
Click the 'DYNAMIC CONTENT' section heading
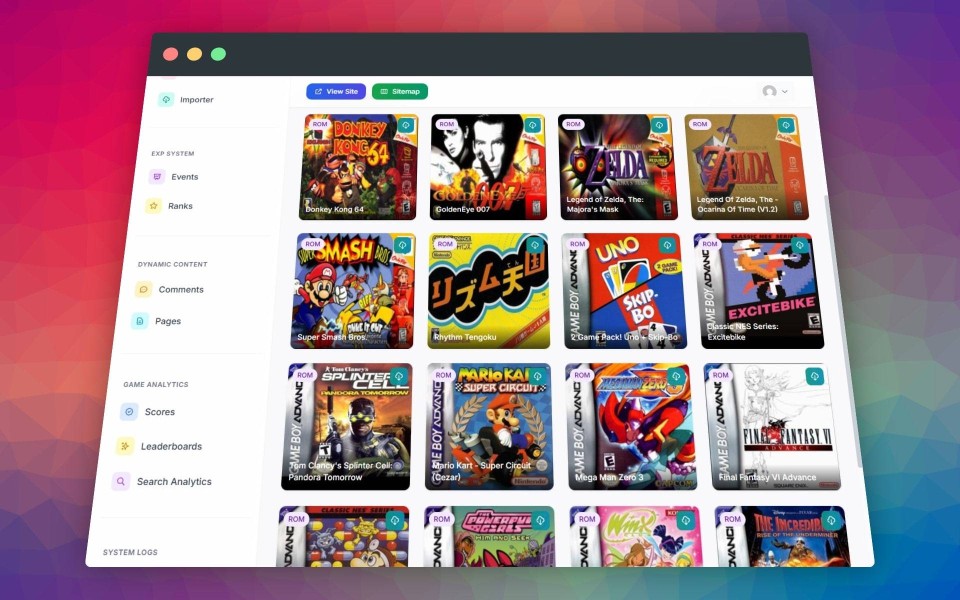[173, 264]
